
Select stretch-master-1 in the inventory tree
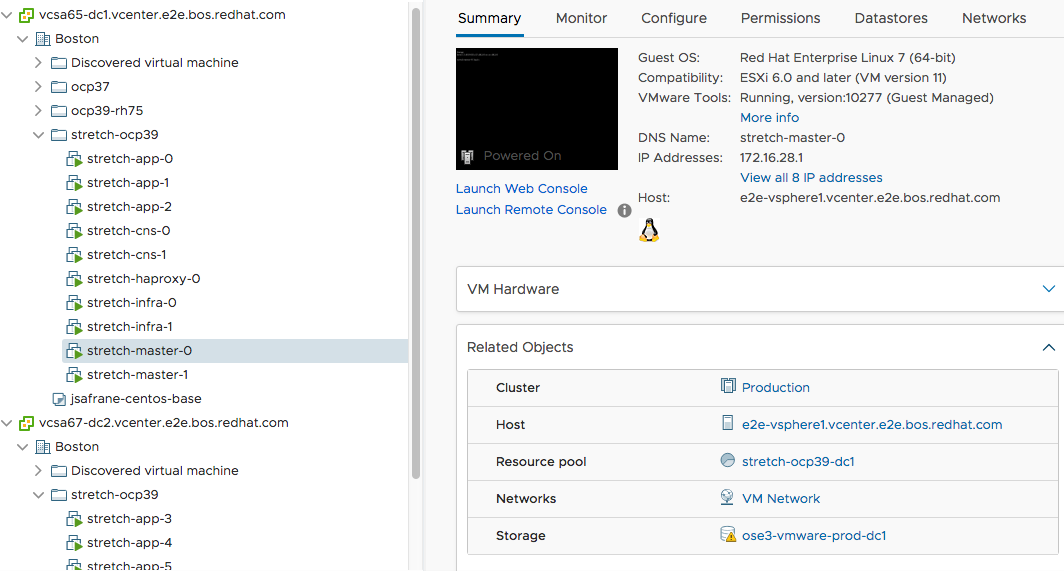(137, 375)
